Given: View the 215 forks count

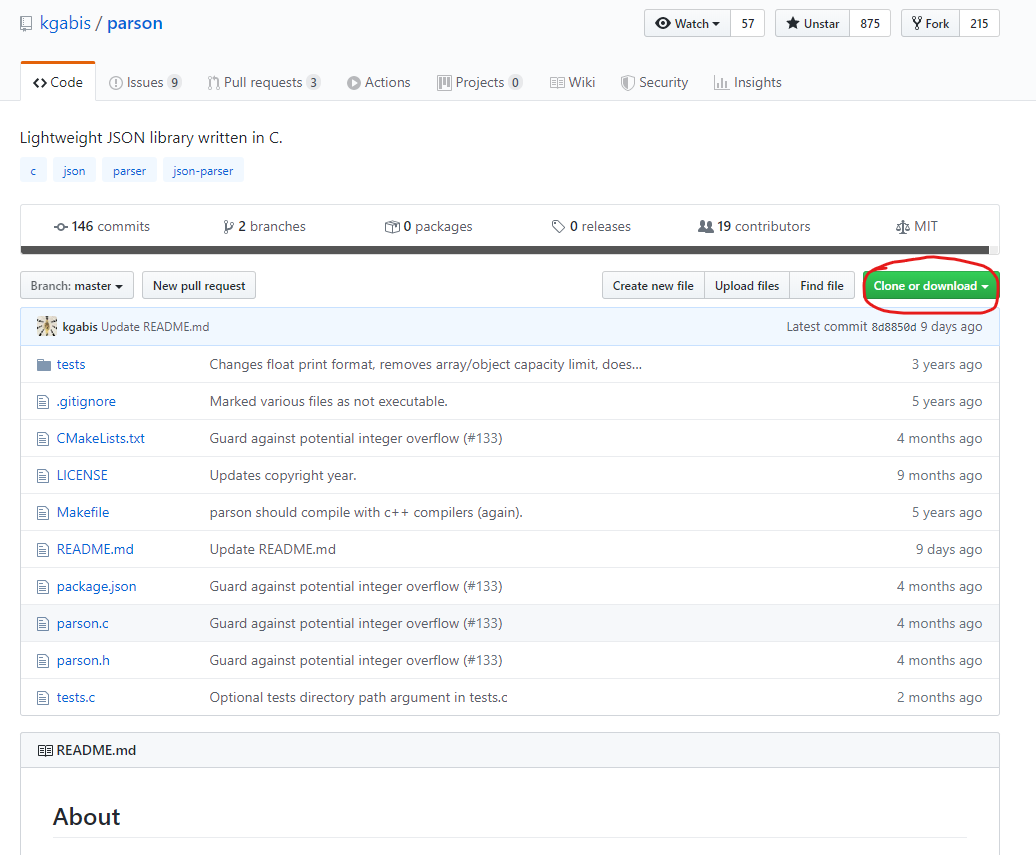Looking at the screenshot, I should [x=979, y=24].
